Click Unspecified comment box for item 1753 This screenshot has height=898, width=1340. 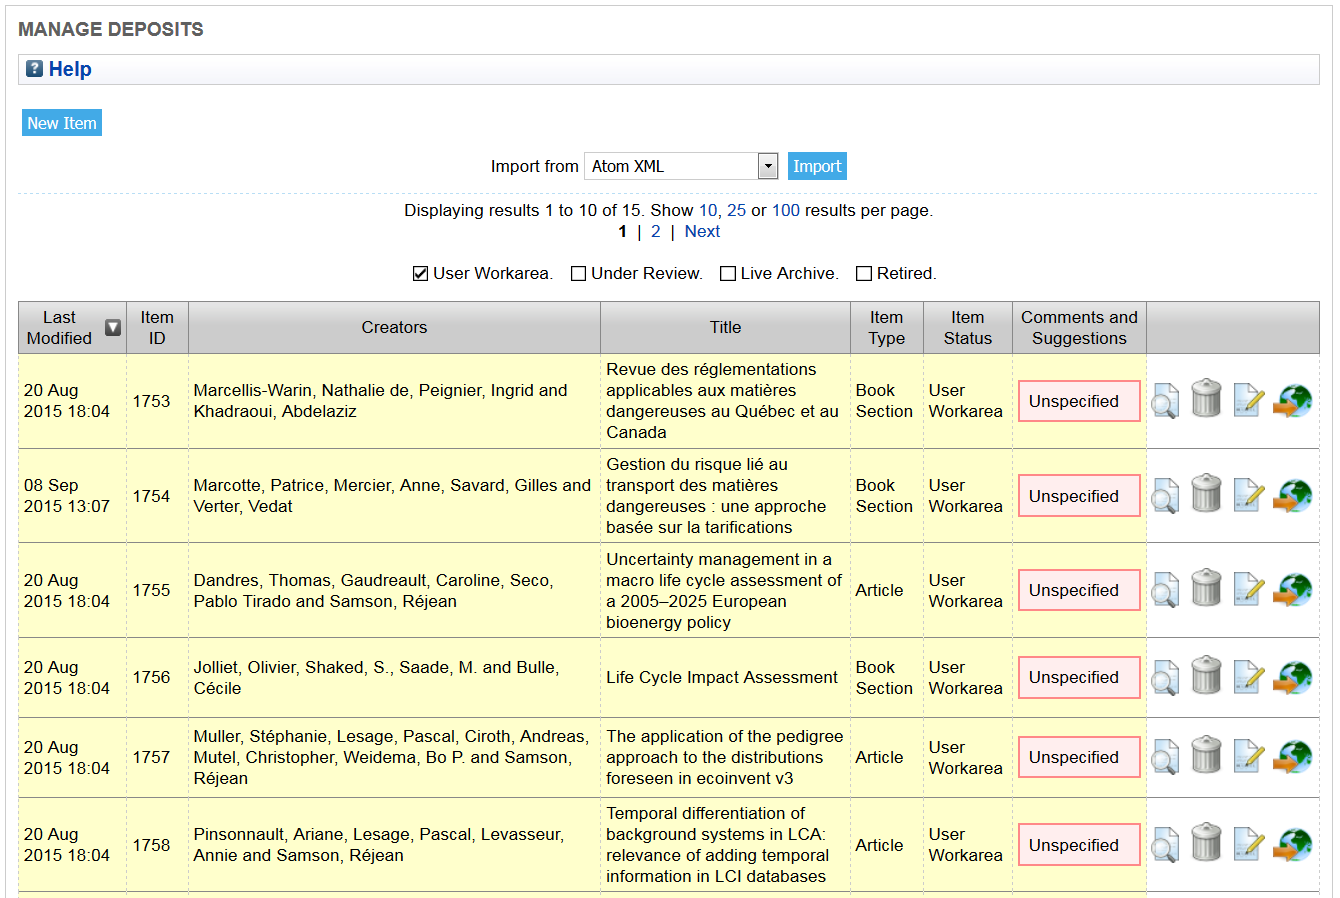(x=1079, y=401)
